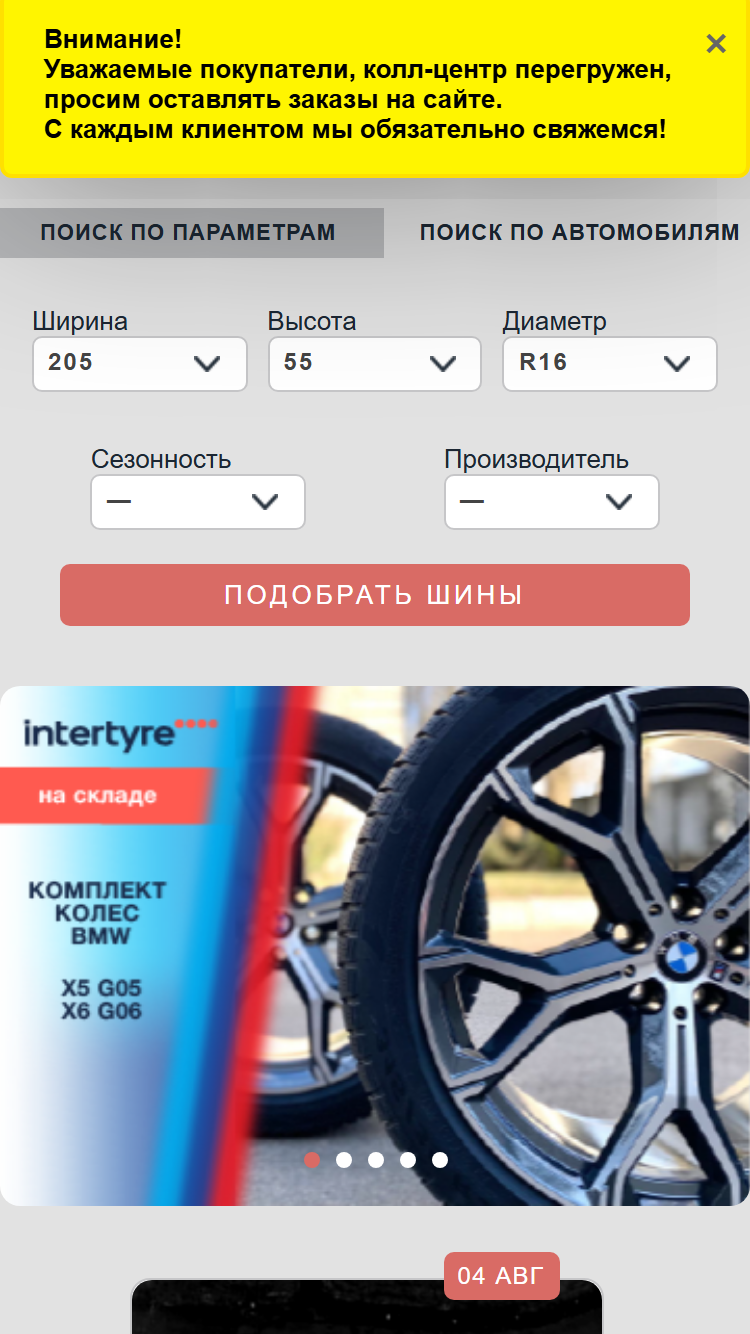Select the first red carousel dot

tap(312, 1160)
